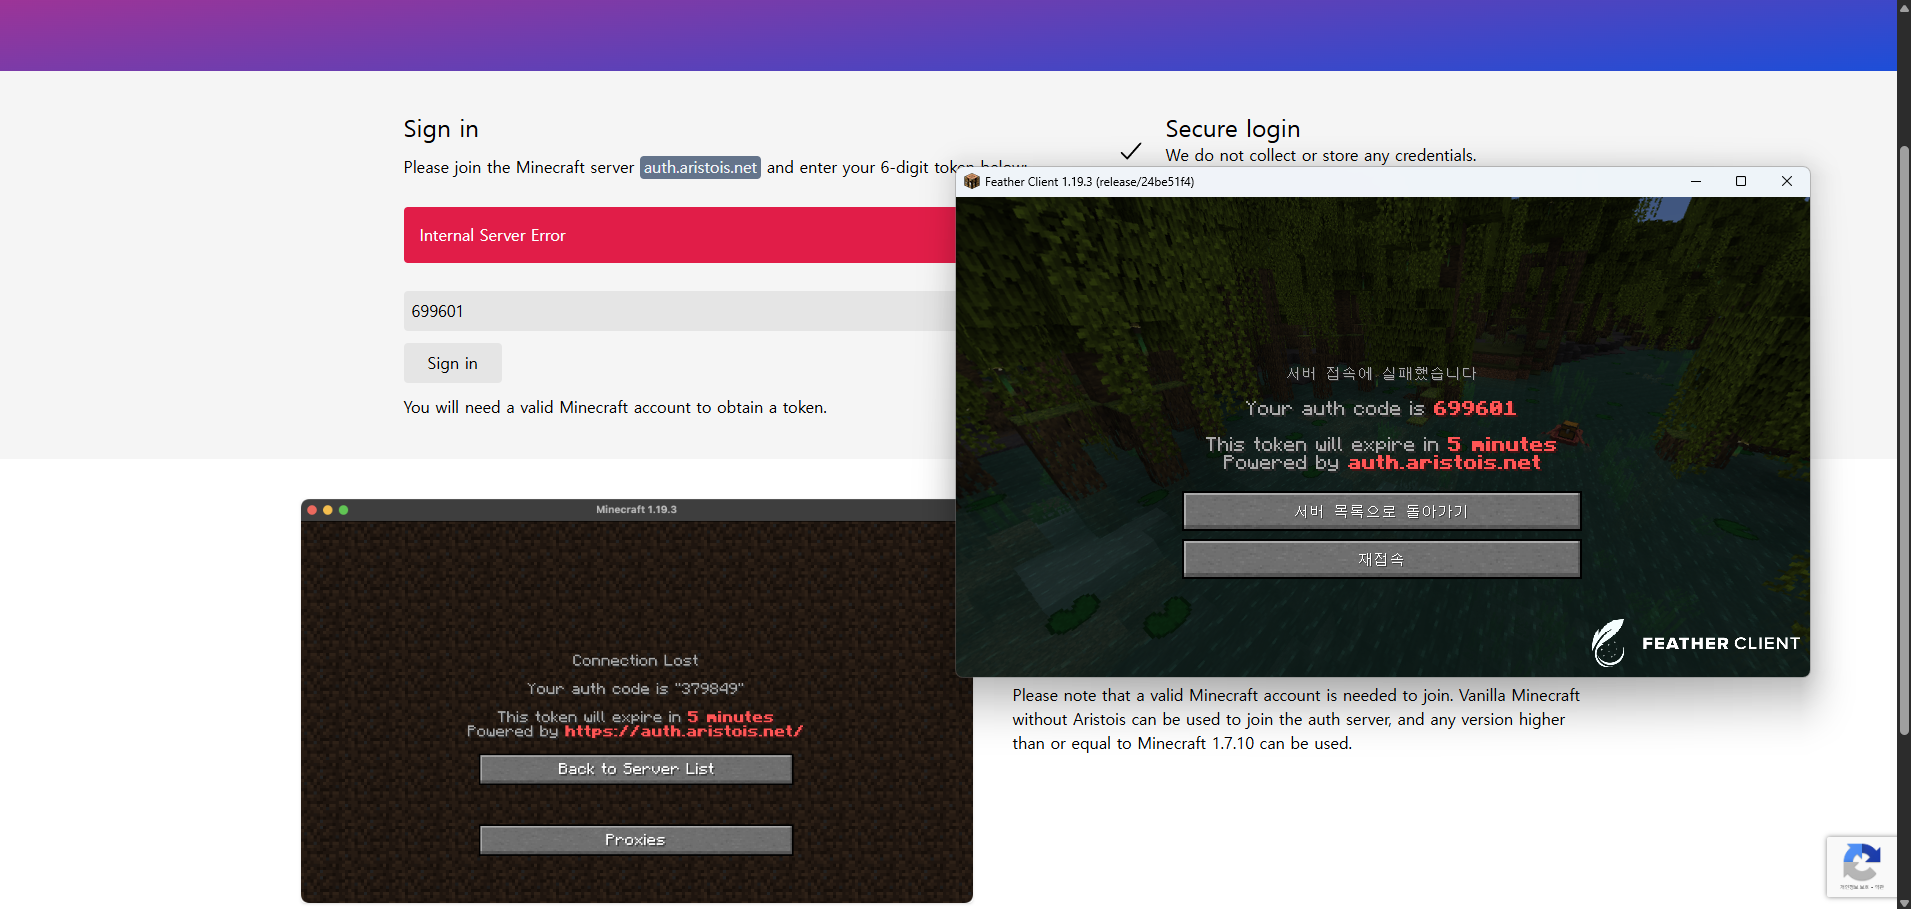Image resolution: width=1911 pixels, height=909 pixels.
Task: Minimize the Feather Client window
Action: point(1696,181)
